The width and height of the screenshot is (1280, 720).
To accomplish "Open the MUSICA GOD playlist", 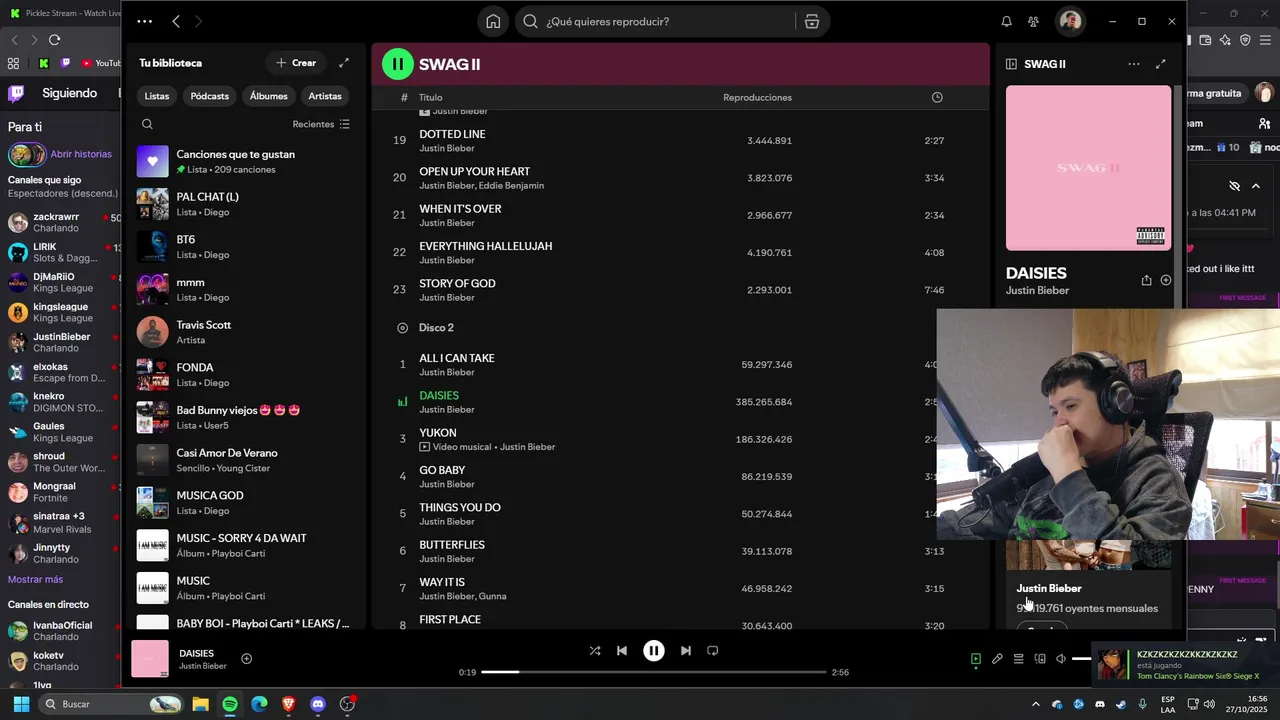I will [x=245, y=502].
